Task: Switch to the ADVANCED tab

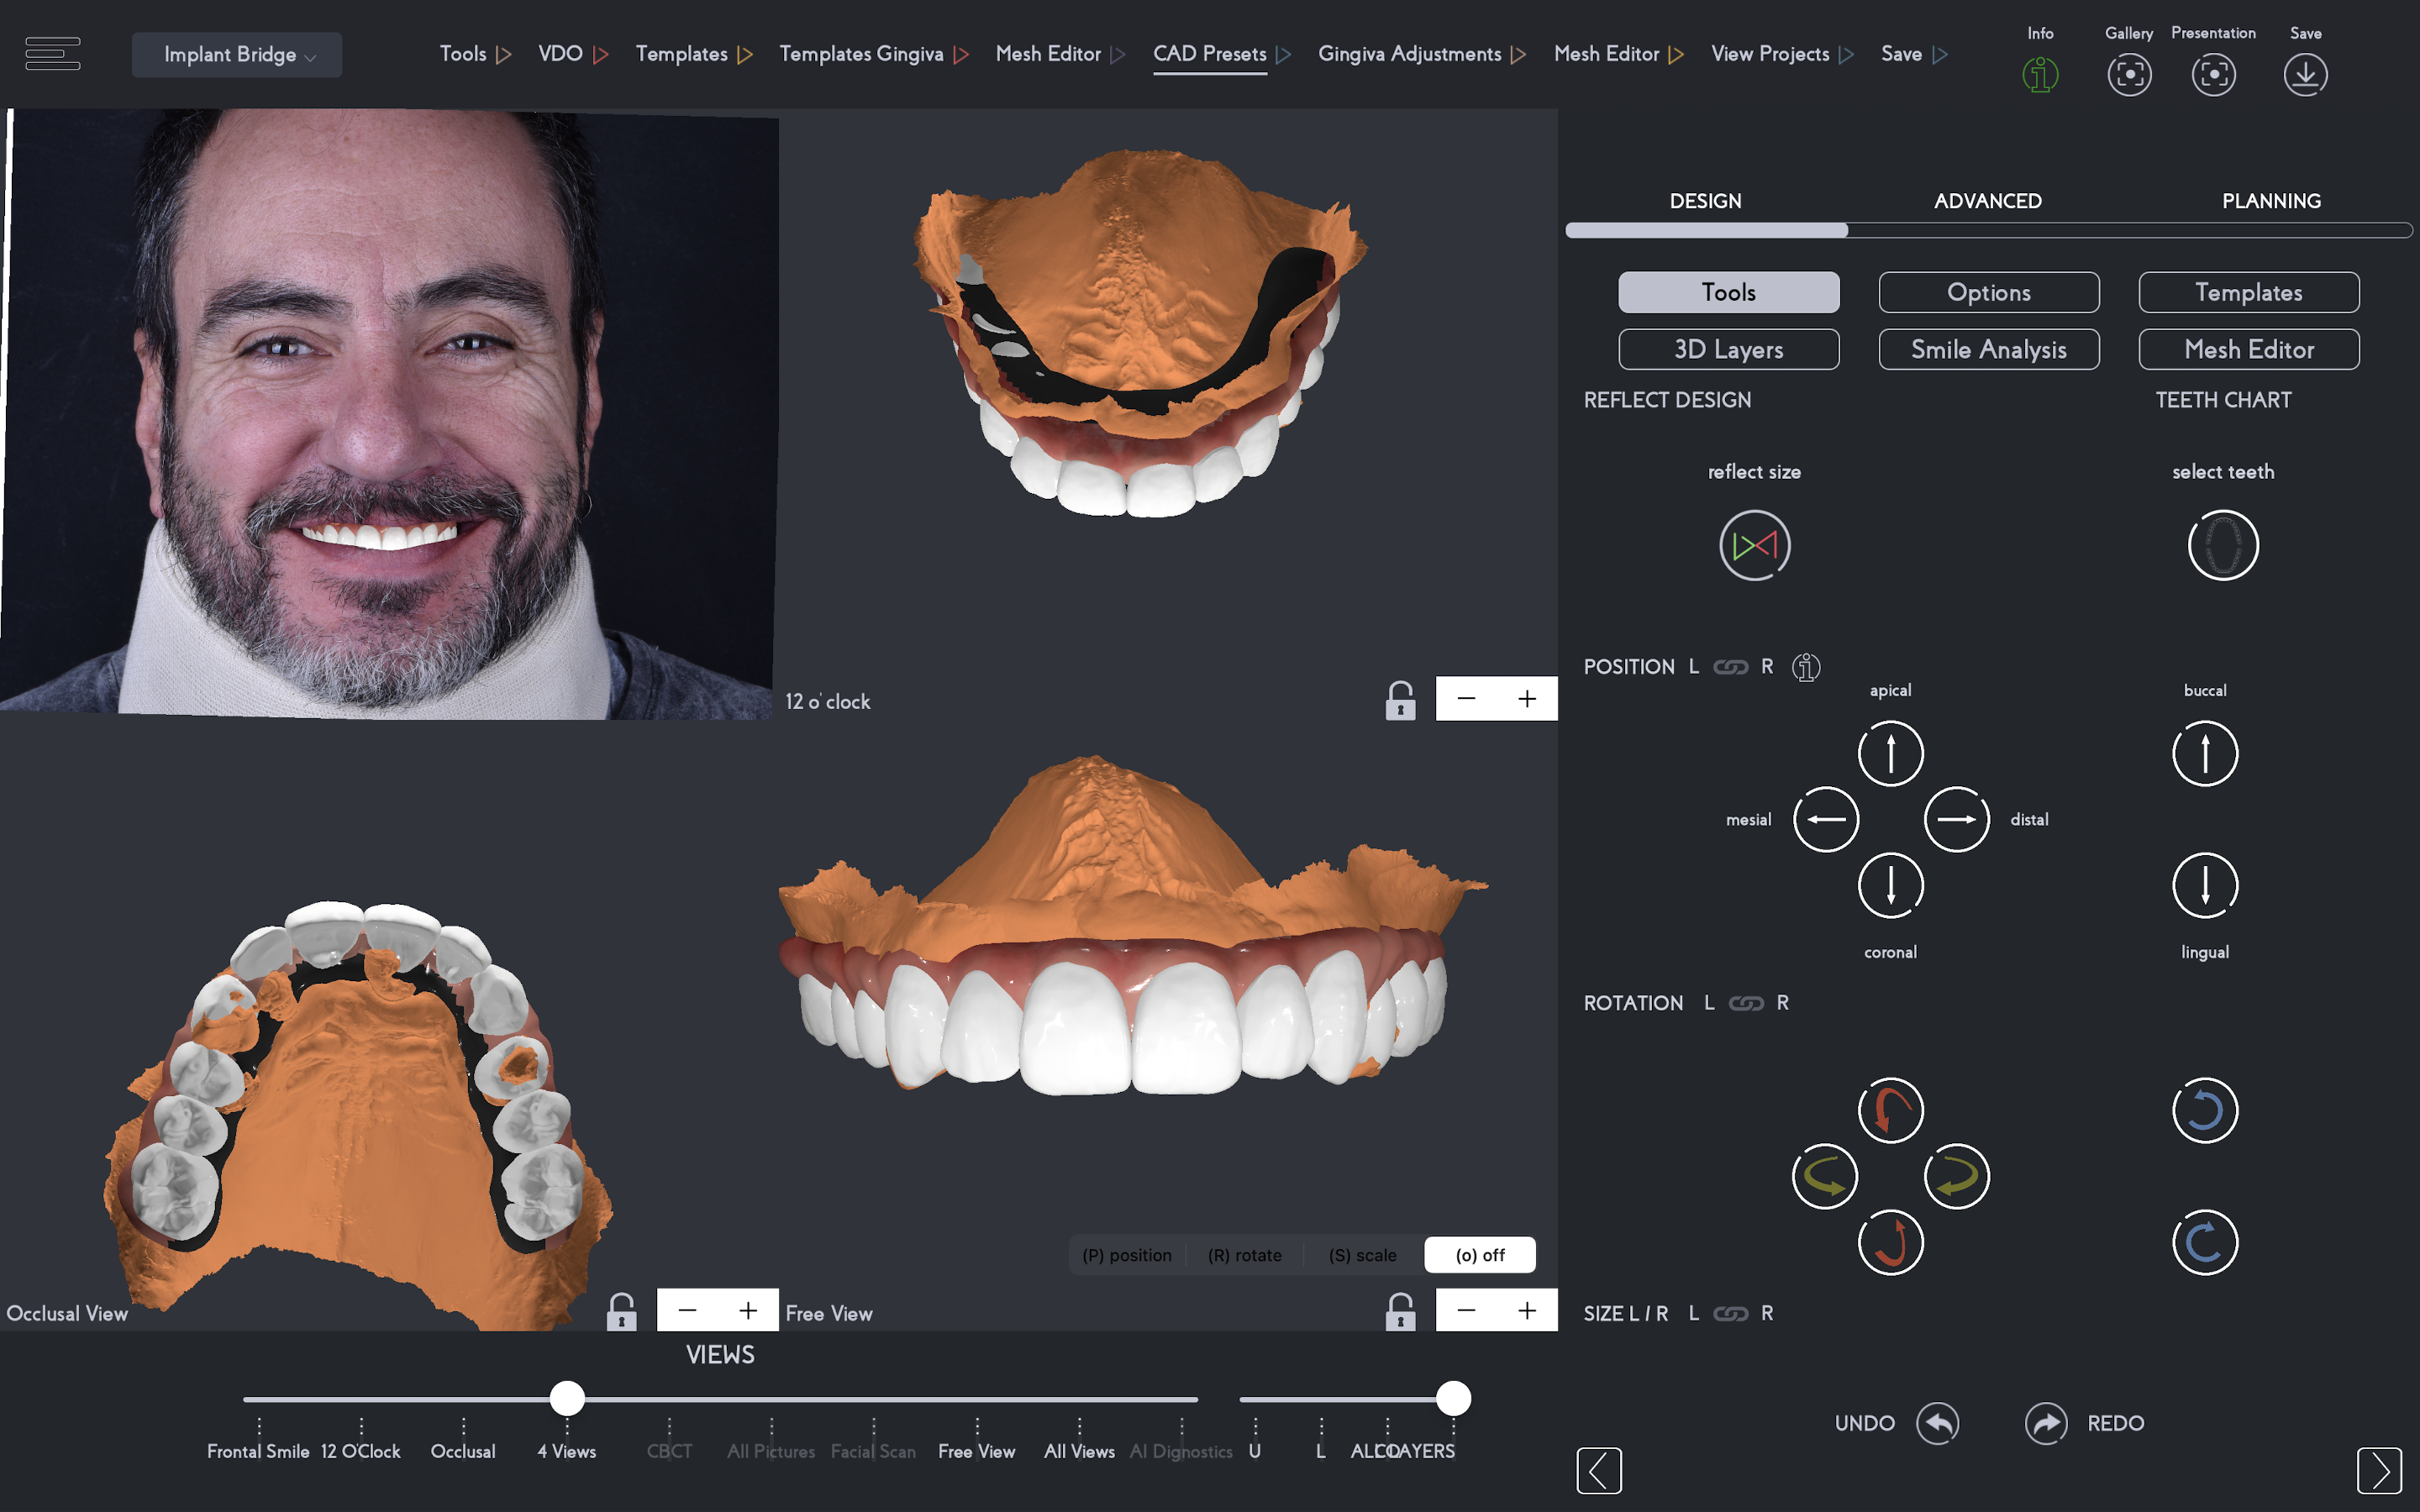Action: (x=1987, y=201)
